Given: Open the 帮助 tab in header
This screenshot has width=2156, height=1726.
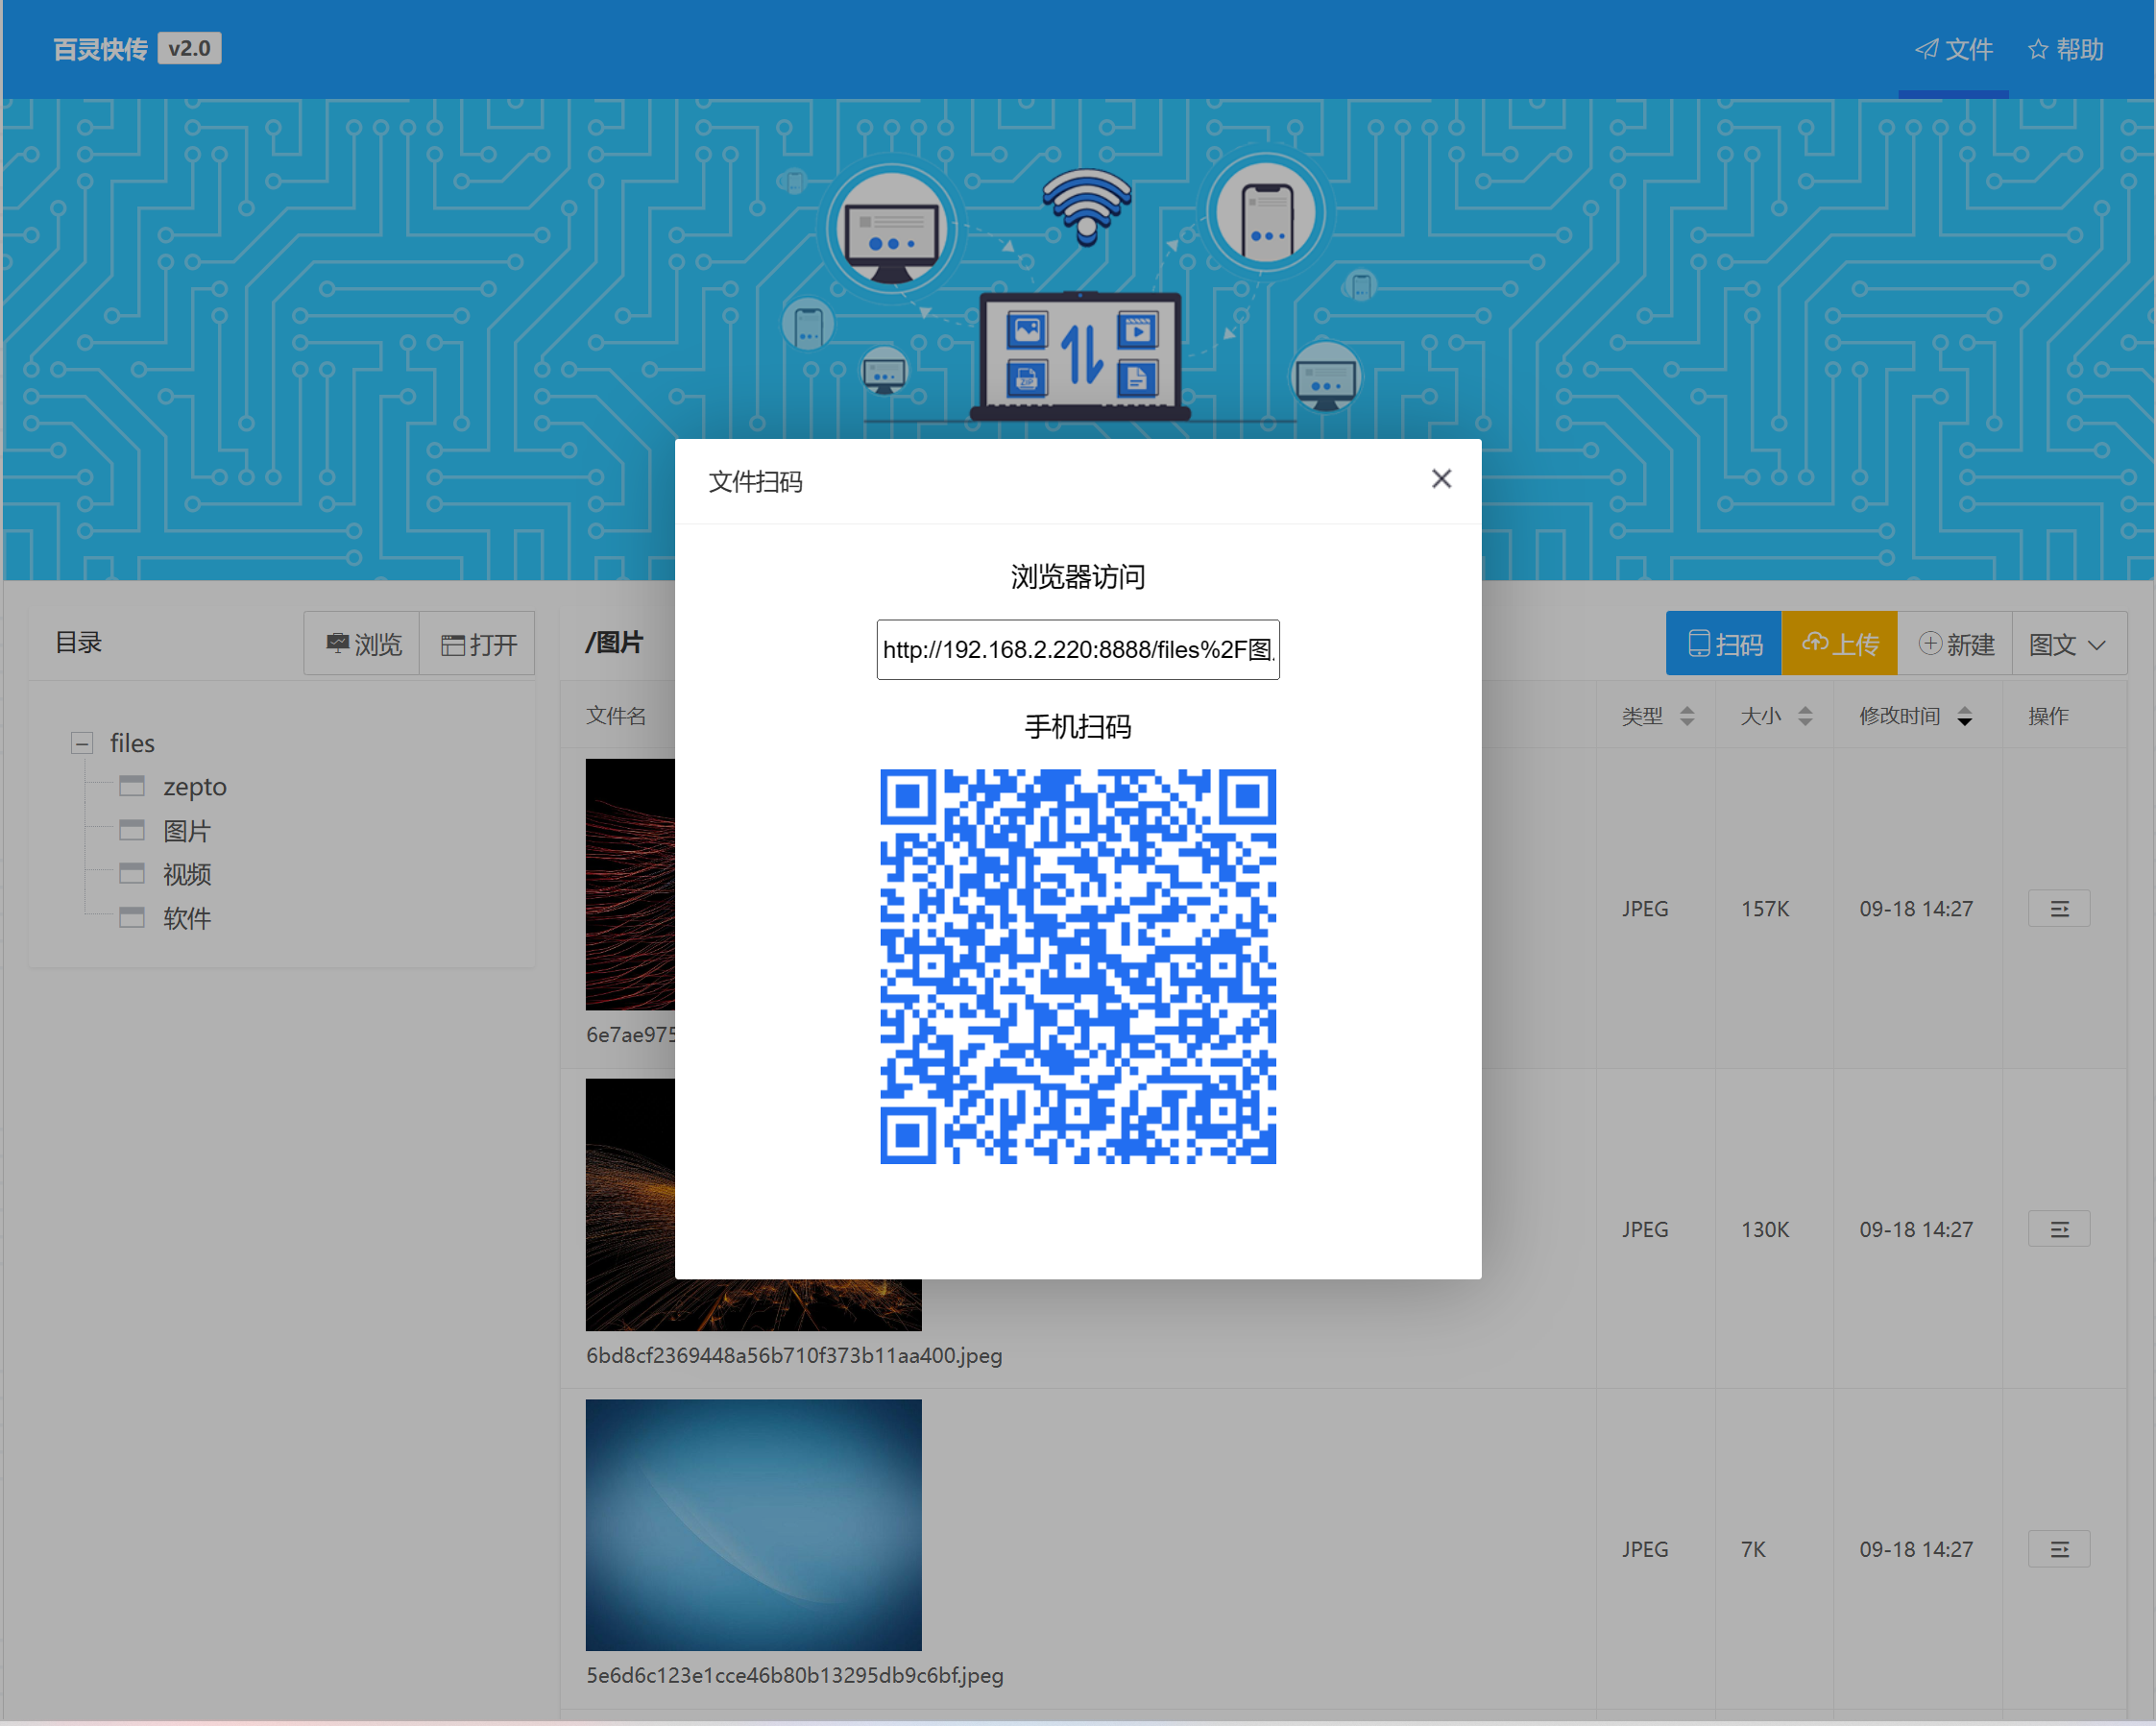Looking at the screenshot, I should [2065, 50].
